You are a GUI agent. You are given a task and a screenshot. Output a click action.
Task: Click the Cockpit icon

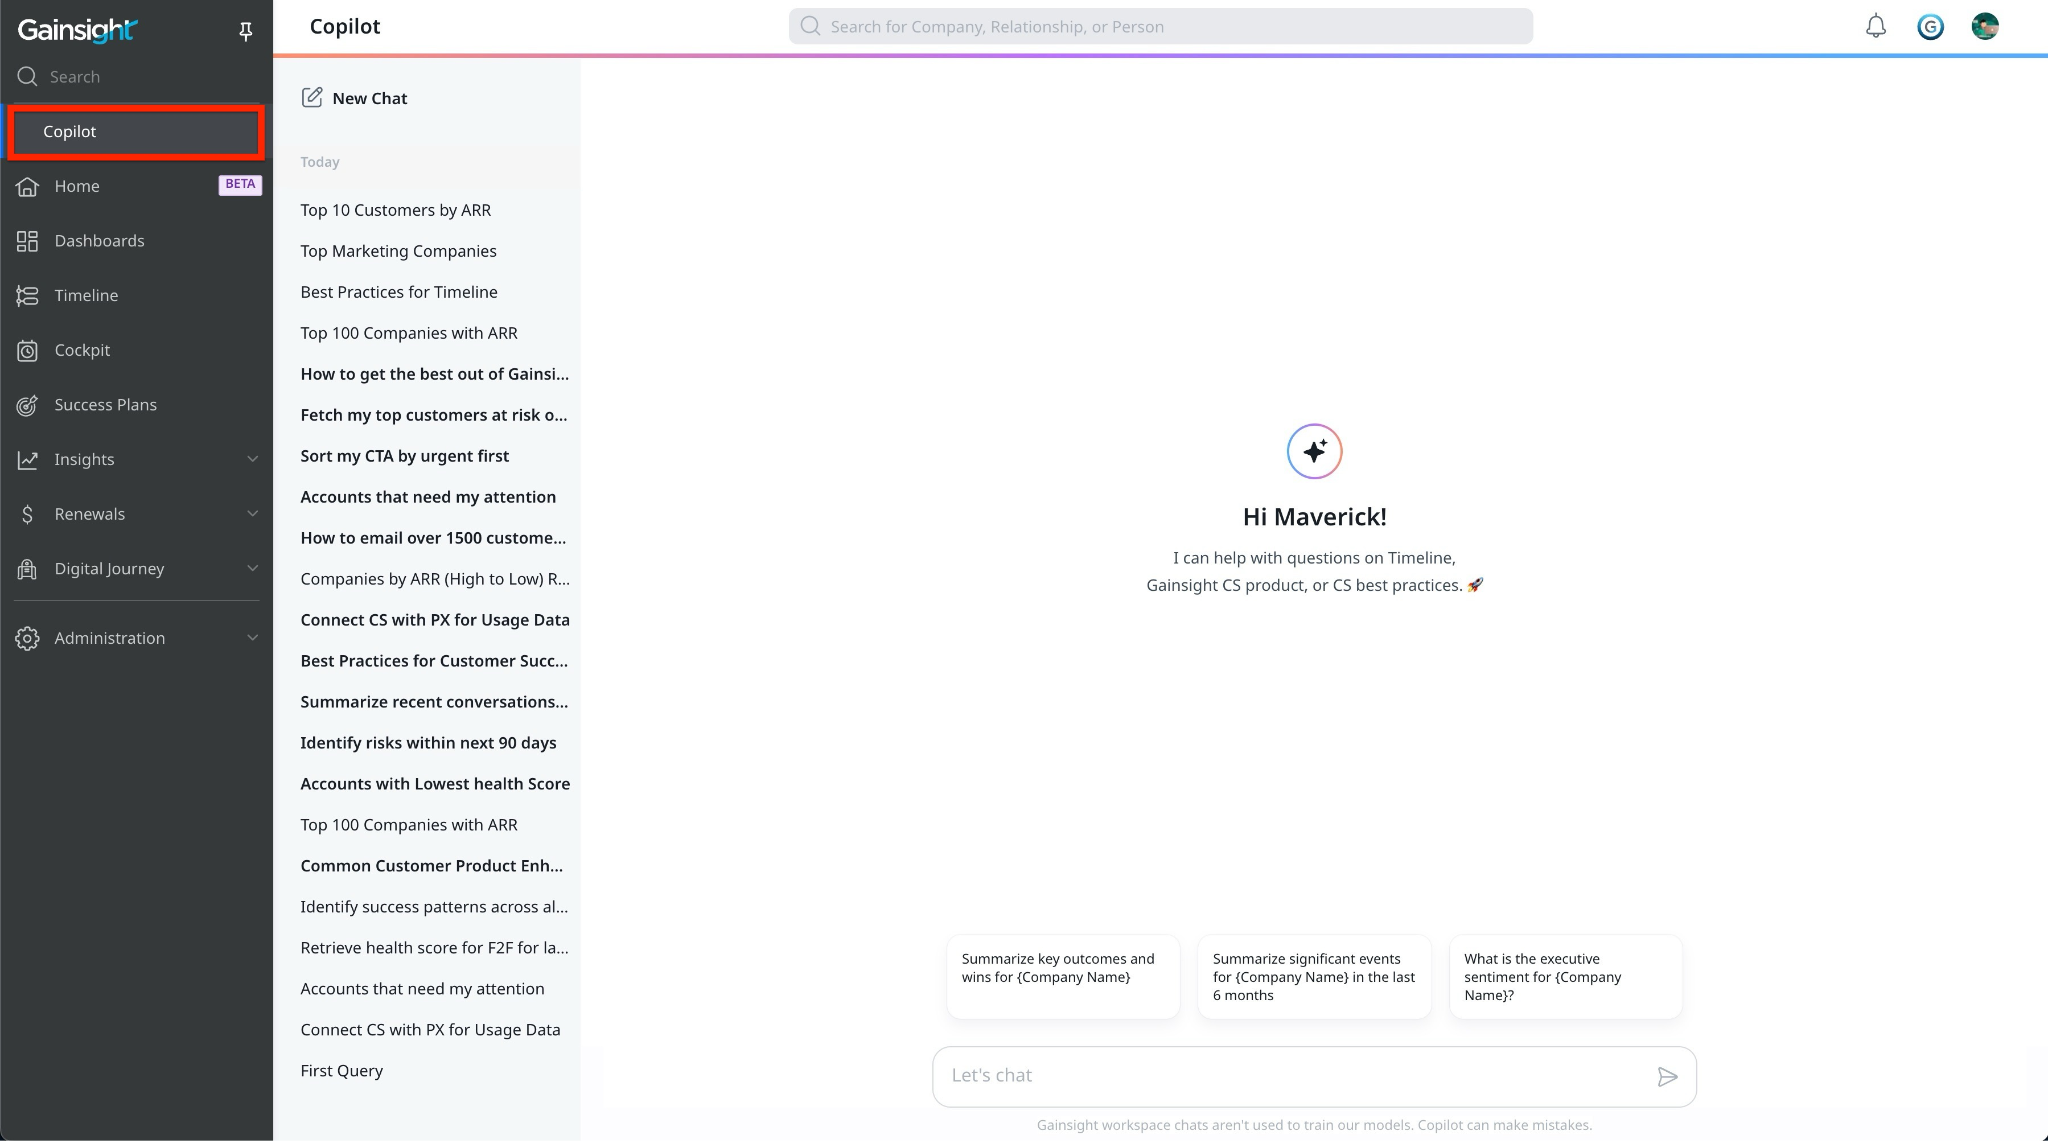point(28,350)
